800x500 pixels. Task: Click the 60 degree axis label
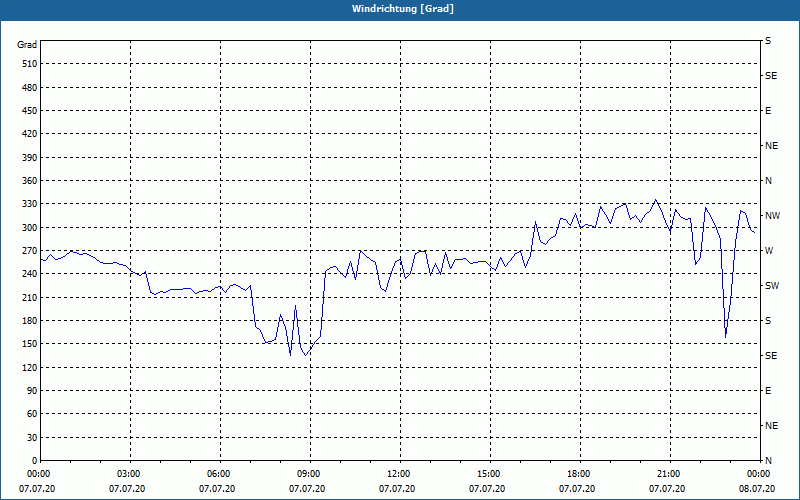[32, 414]
